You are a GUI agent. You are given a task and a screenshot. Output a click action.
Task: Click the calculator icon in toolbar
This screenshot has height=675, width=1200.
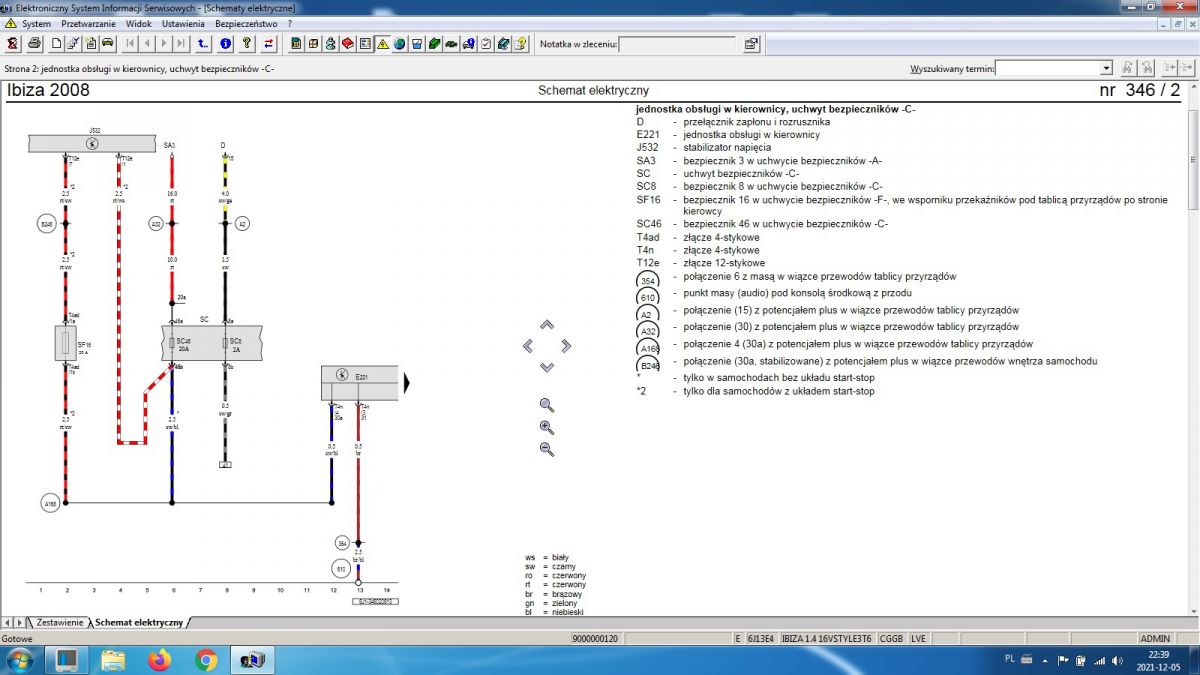click(296, 43)
